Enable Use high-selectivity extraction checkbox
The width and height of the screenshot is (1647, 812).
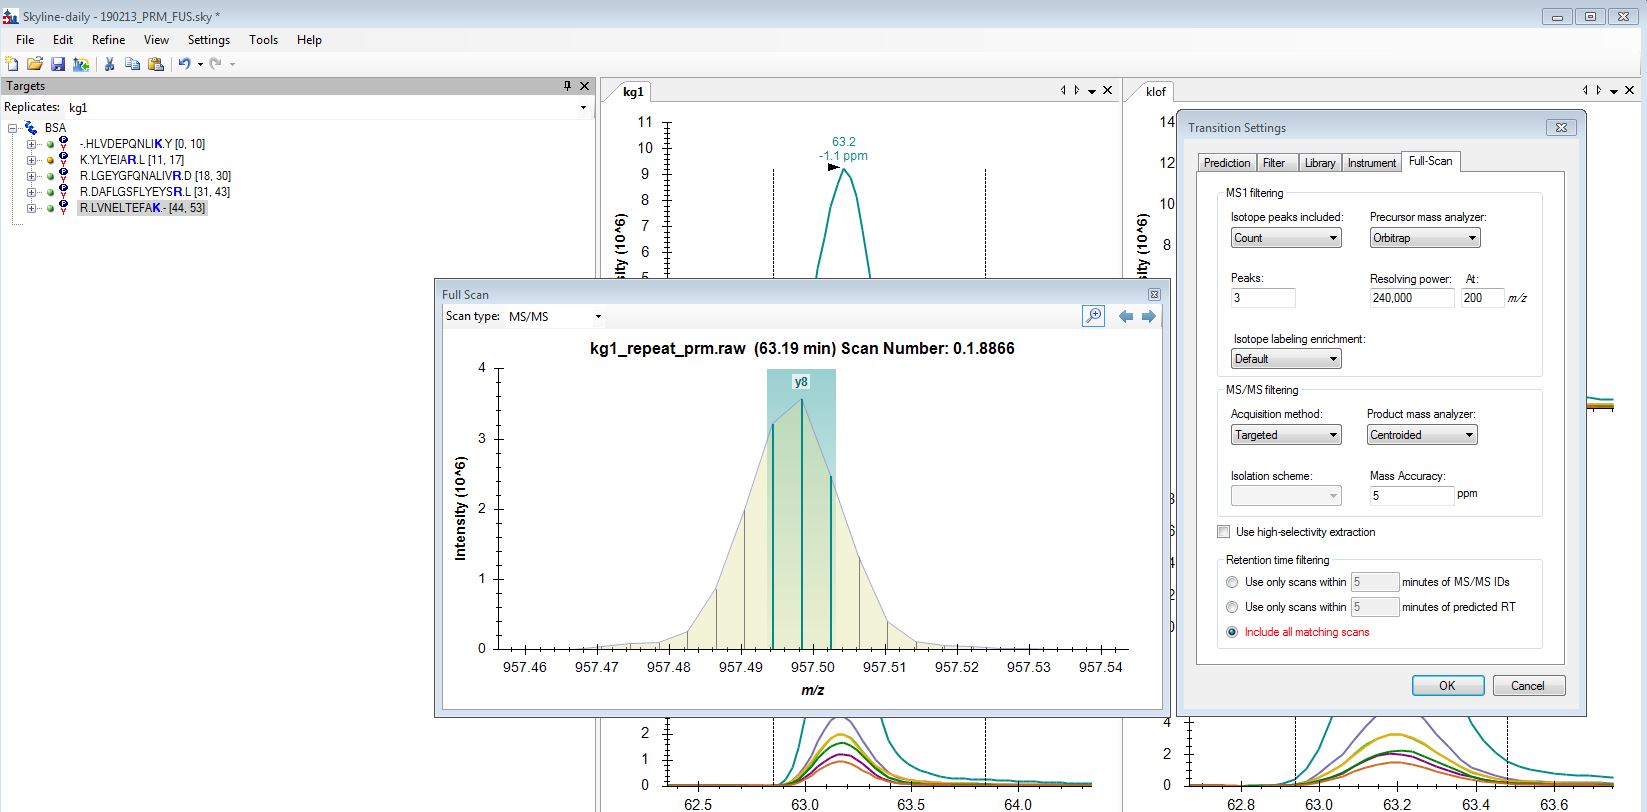(1224, 532)
